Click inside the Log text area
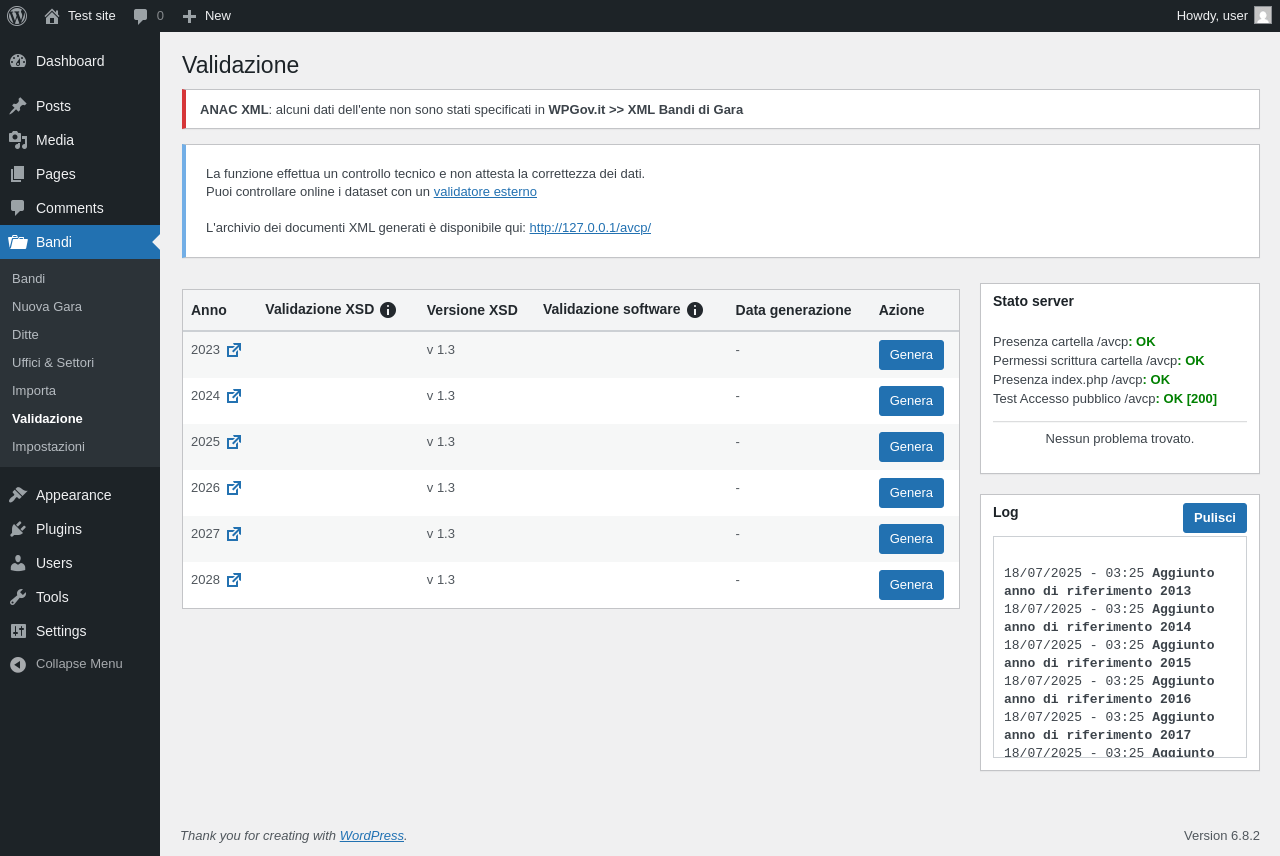 [x=1120, y=647]
